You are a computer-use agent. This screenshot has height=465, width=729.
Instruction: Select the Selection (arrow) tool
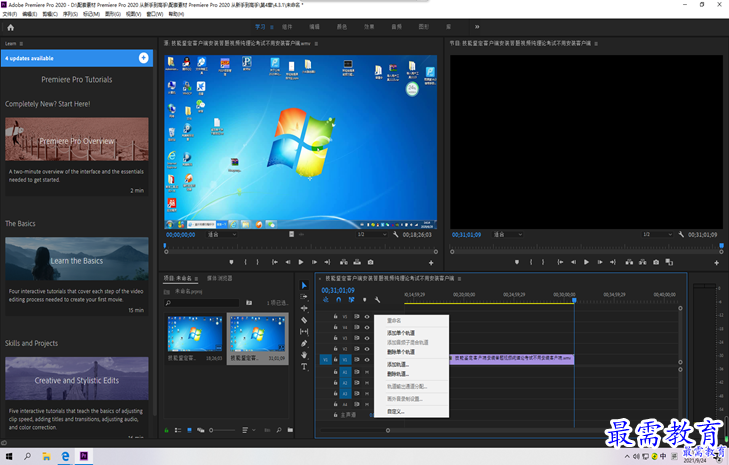[304, 285]
